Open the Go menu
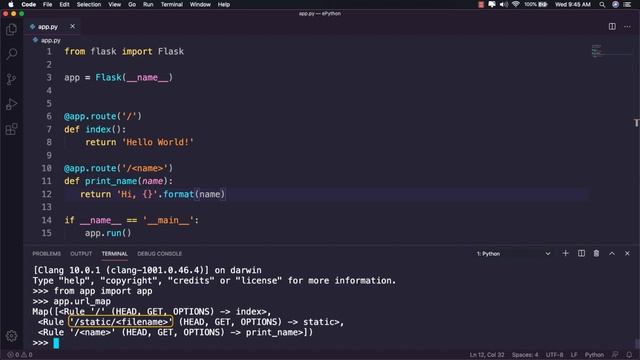 [132, 4]
